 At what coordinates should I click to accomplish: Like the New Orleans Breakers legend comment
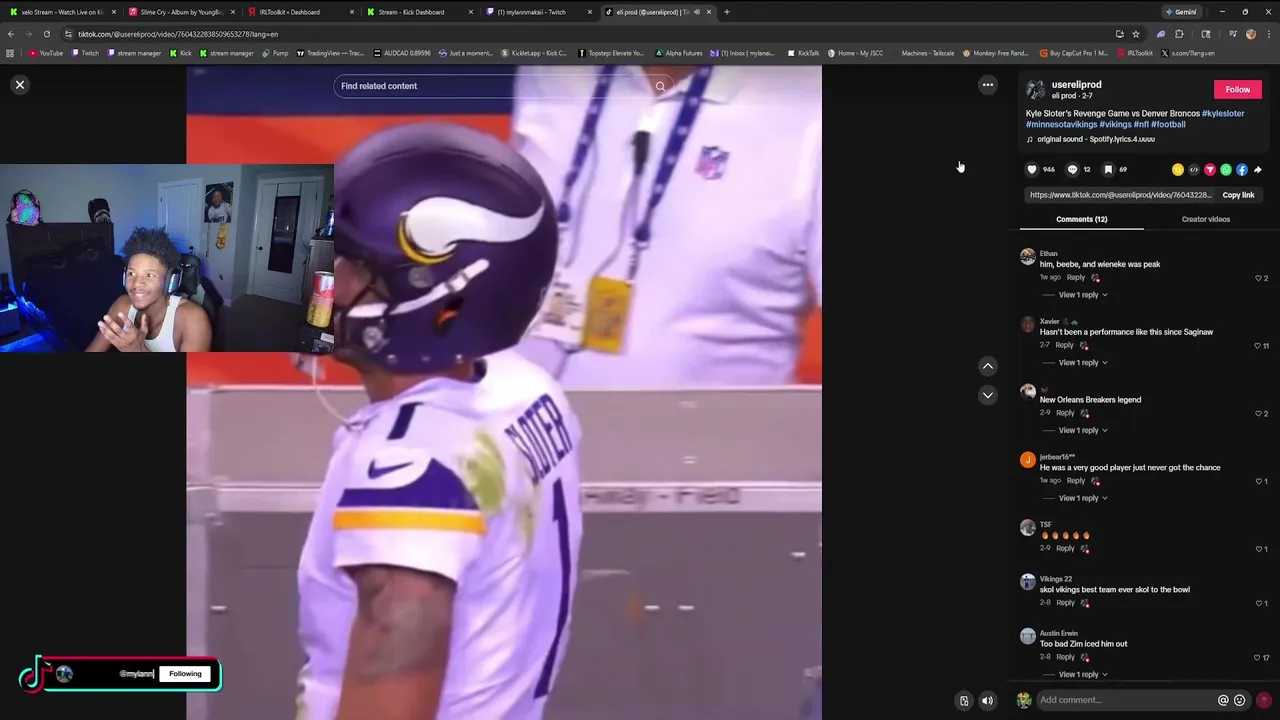[x=1258, y=414]
